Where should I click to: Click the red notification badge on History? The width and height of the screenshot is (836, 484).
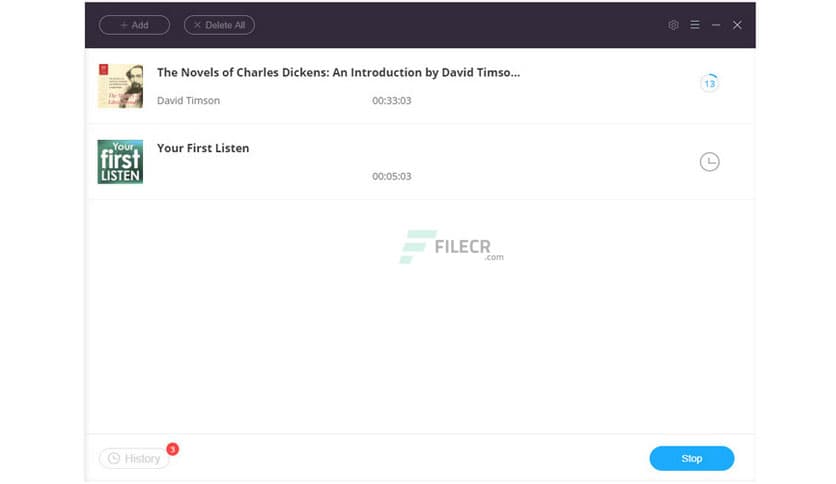pos(173,449)
